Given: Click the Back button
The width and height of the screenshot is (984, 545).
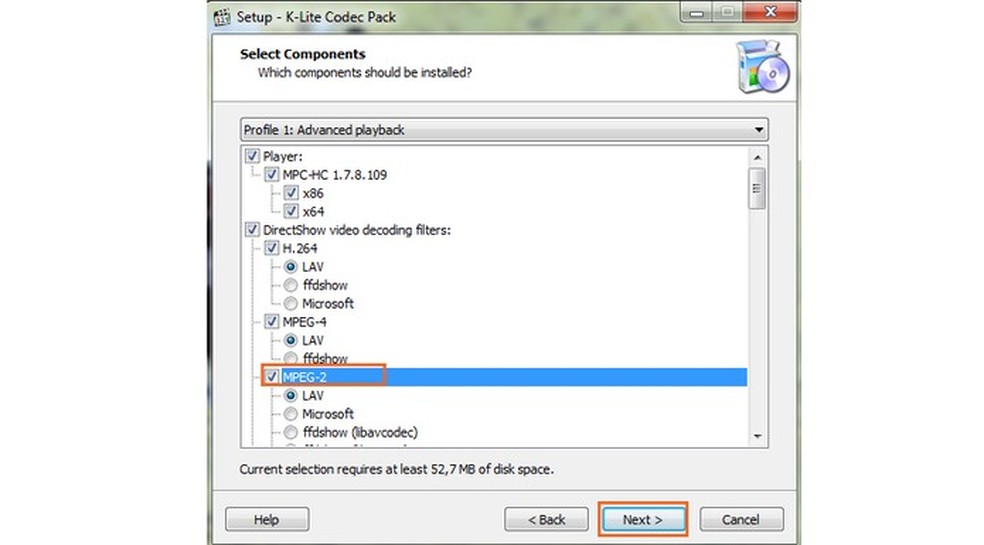Looking at the screenshot, I should click(546, 520).
